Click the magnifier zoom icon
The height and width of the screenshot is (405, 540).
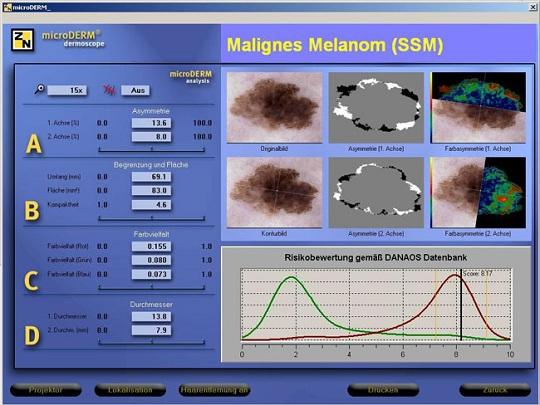(x=40, y=89)
